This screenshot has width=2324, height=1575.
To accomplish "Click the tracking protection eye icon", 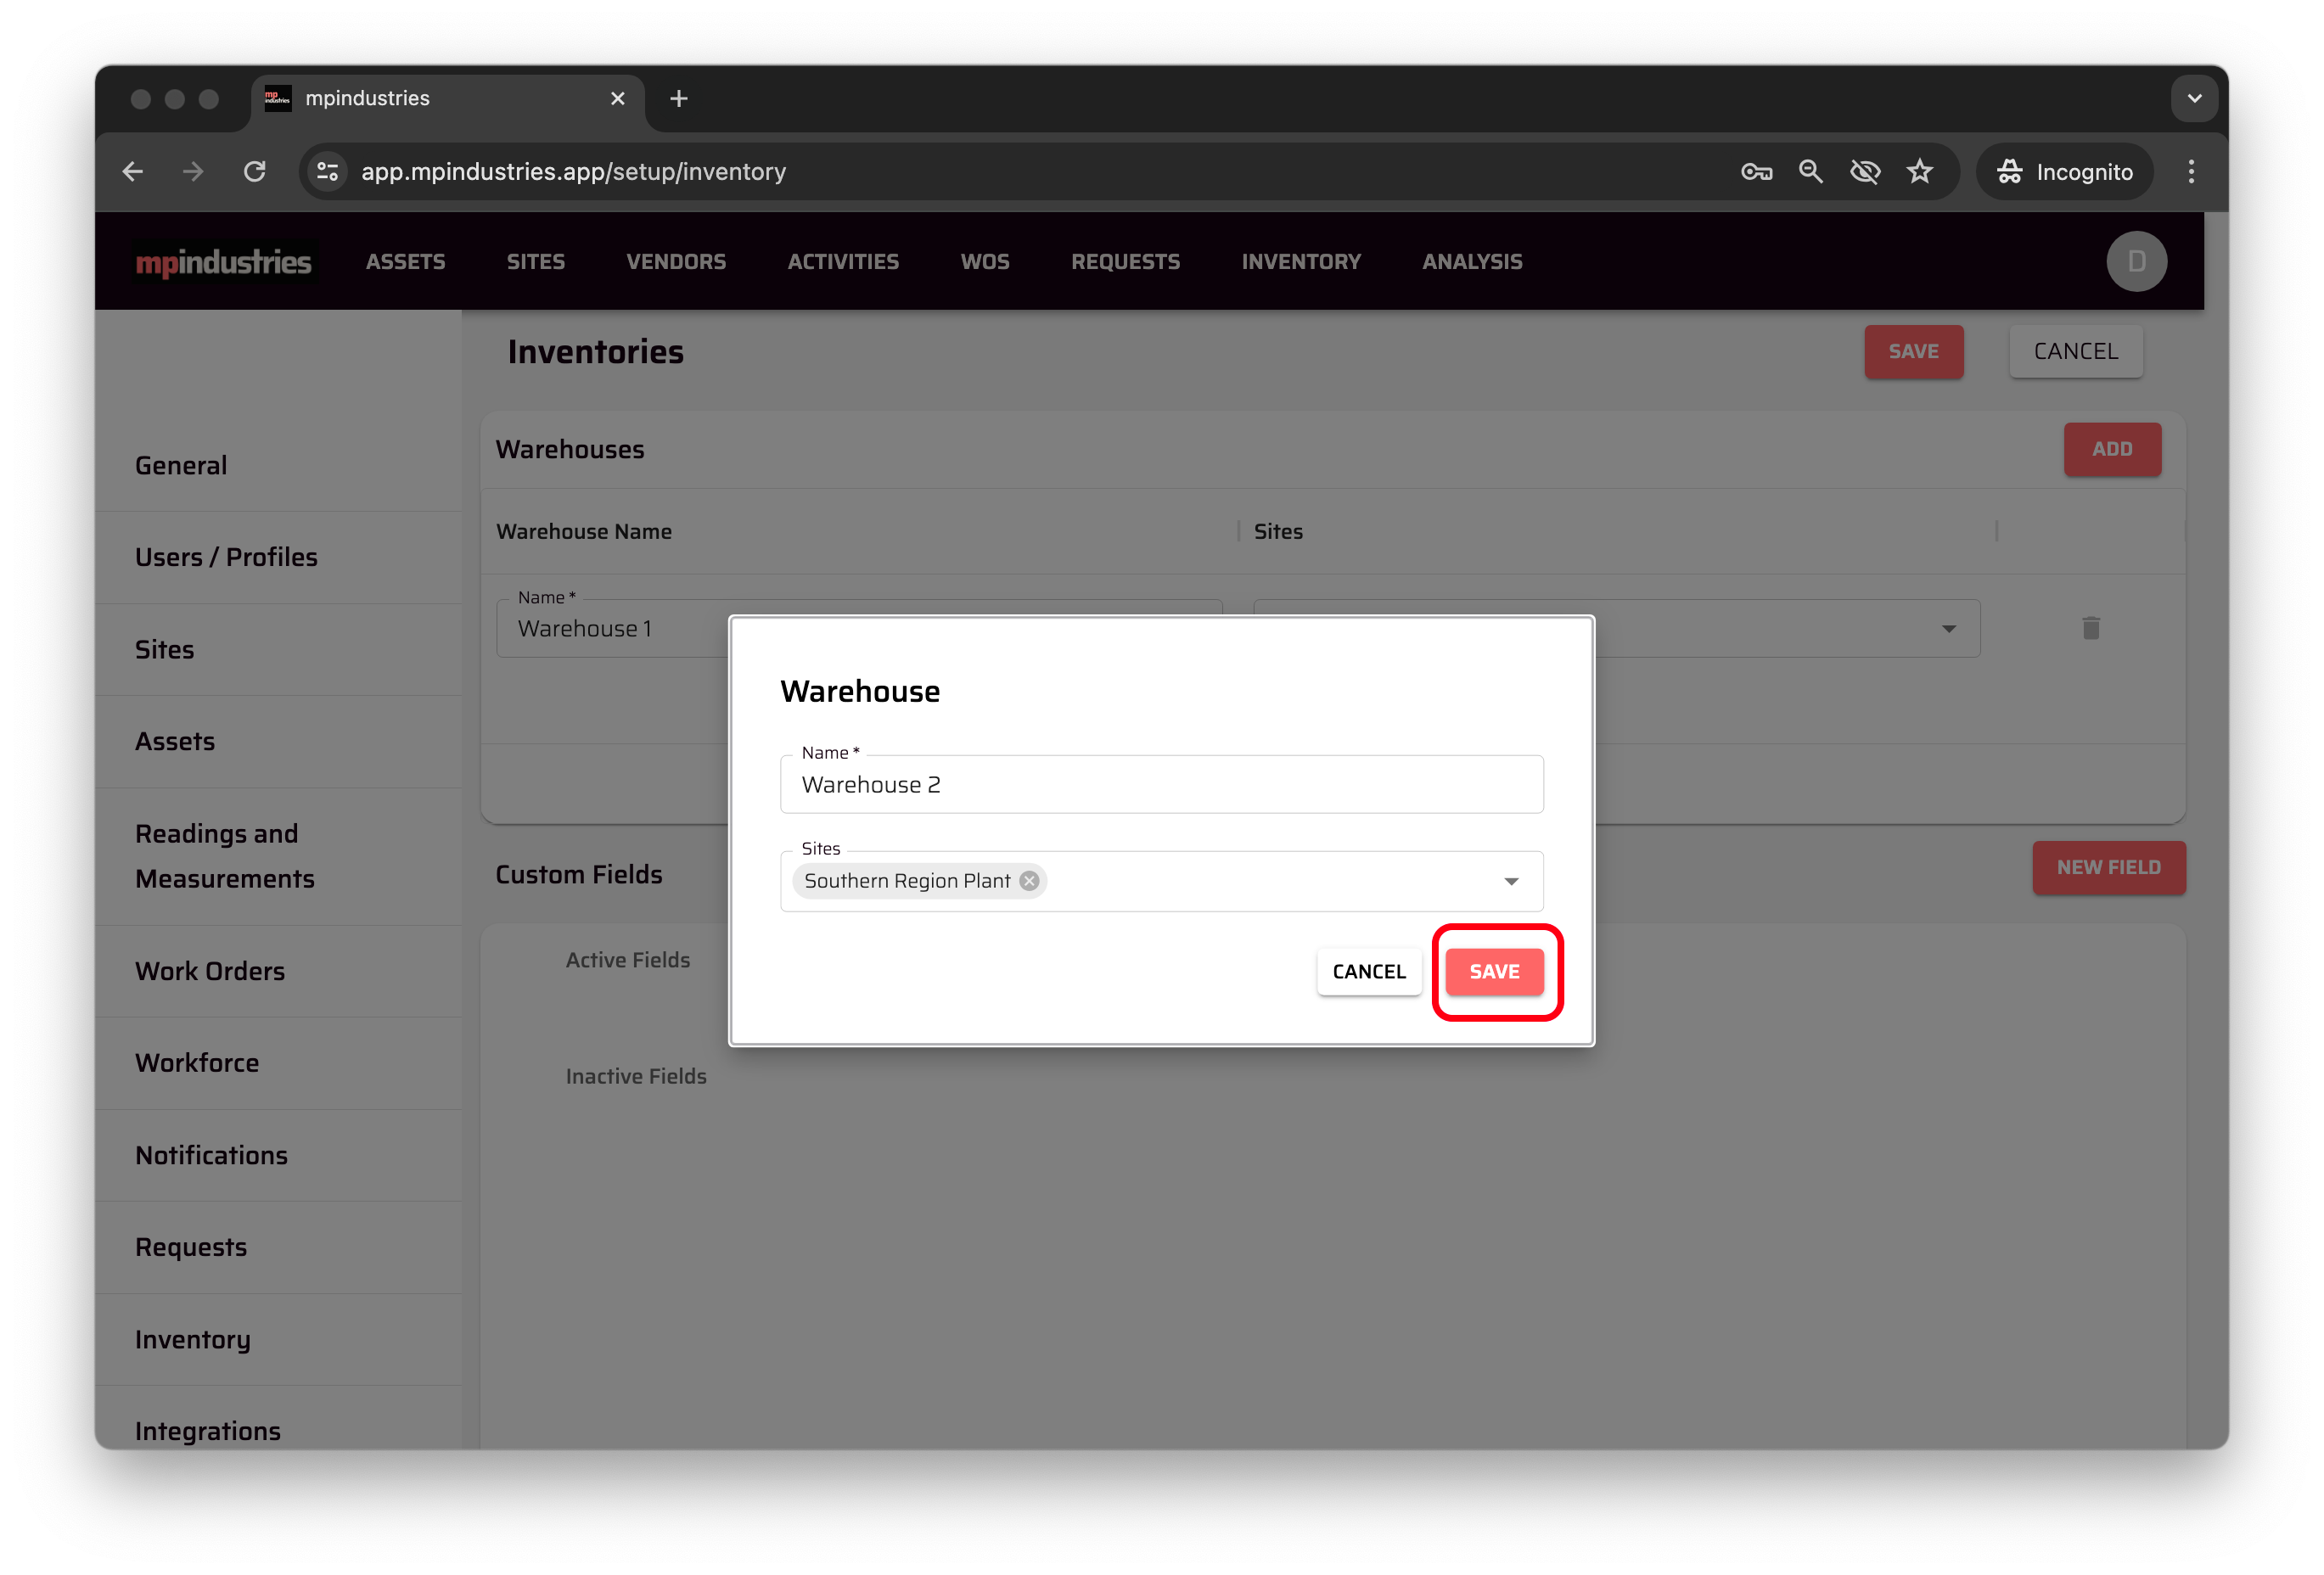I will coord(1865,172).
